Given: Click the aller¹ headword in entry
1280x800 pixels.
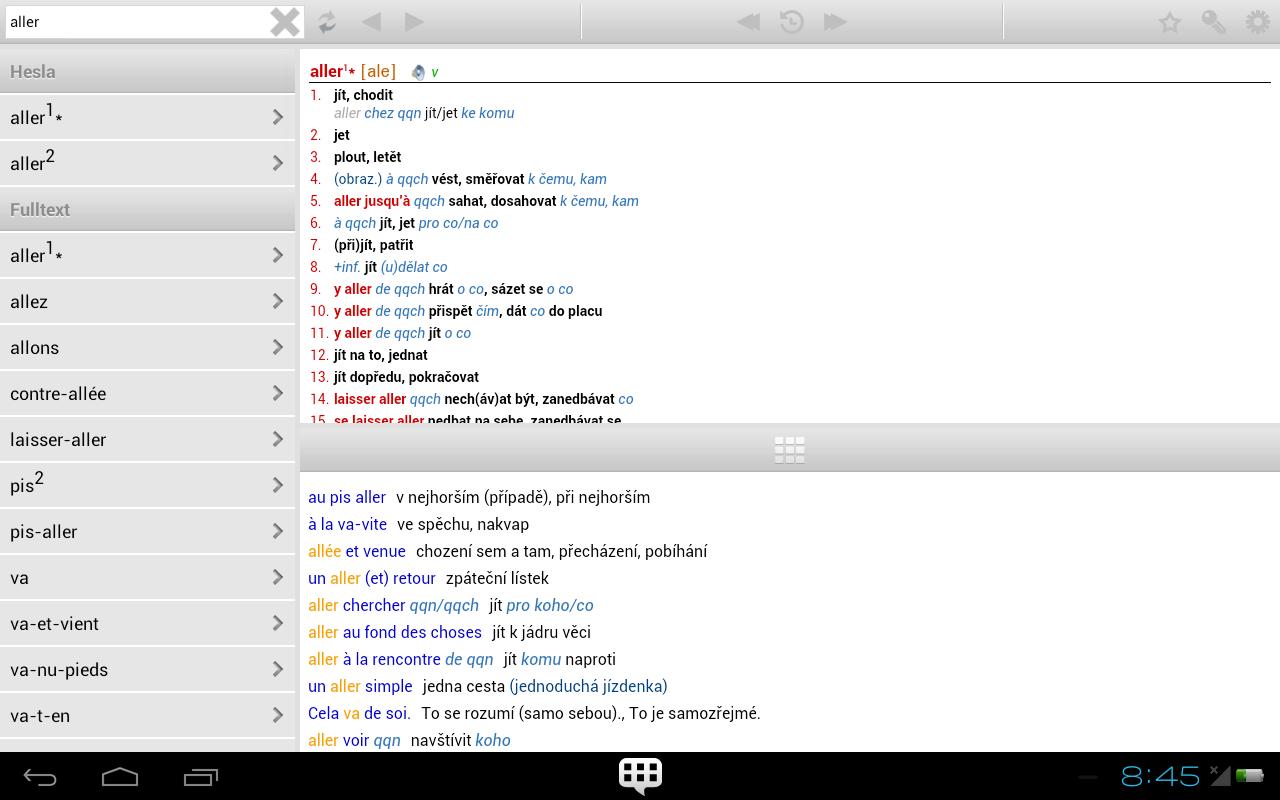Looking at the screenshot, I should coord(332,71).
